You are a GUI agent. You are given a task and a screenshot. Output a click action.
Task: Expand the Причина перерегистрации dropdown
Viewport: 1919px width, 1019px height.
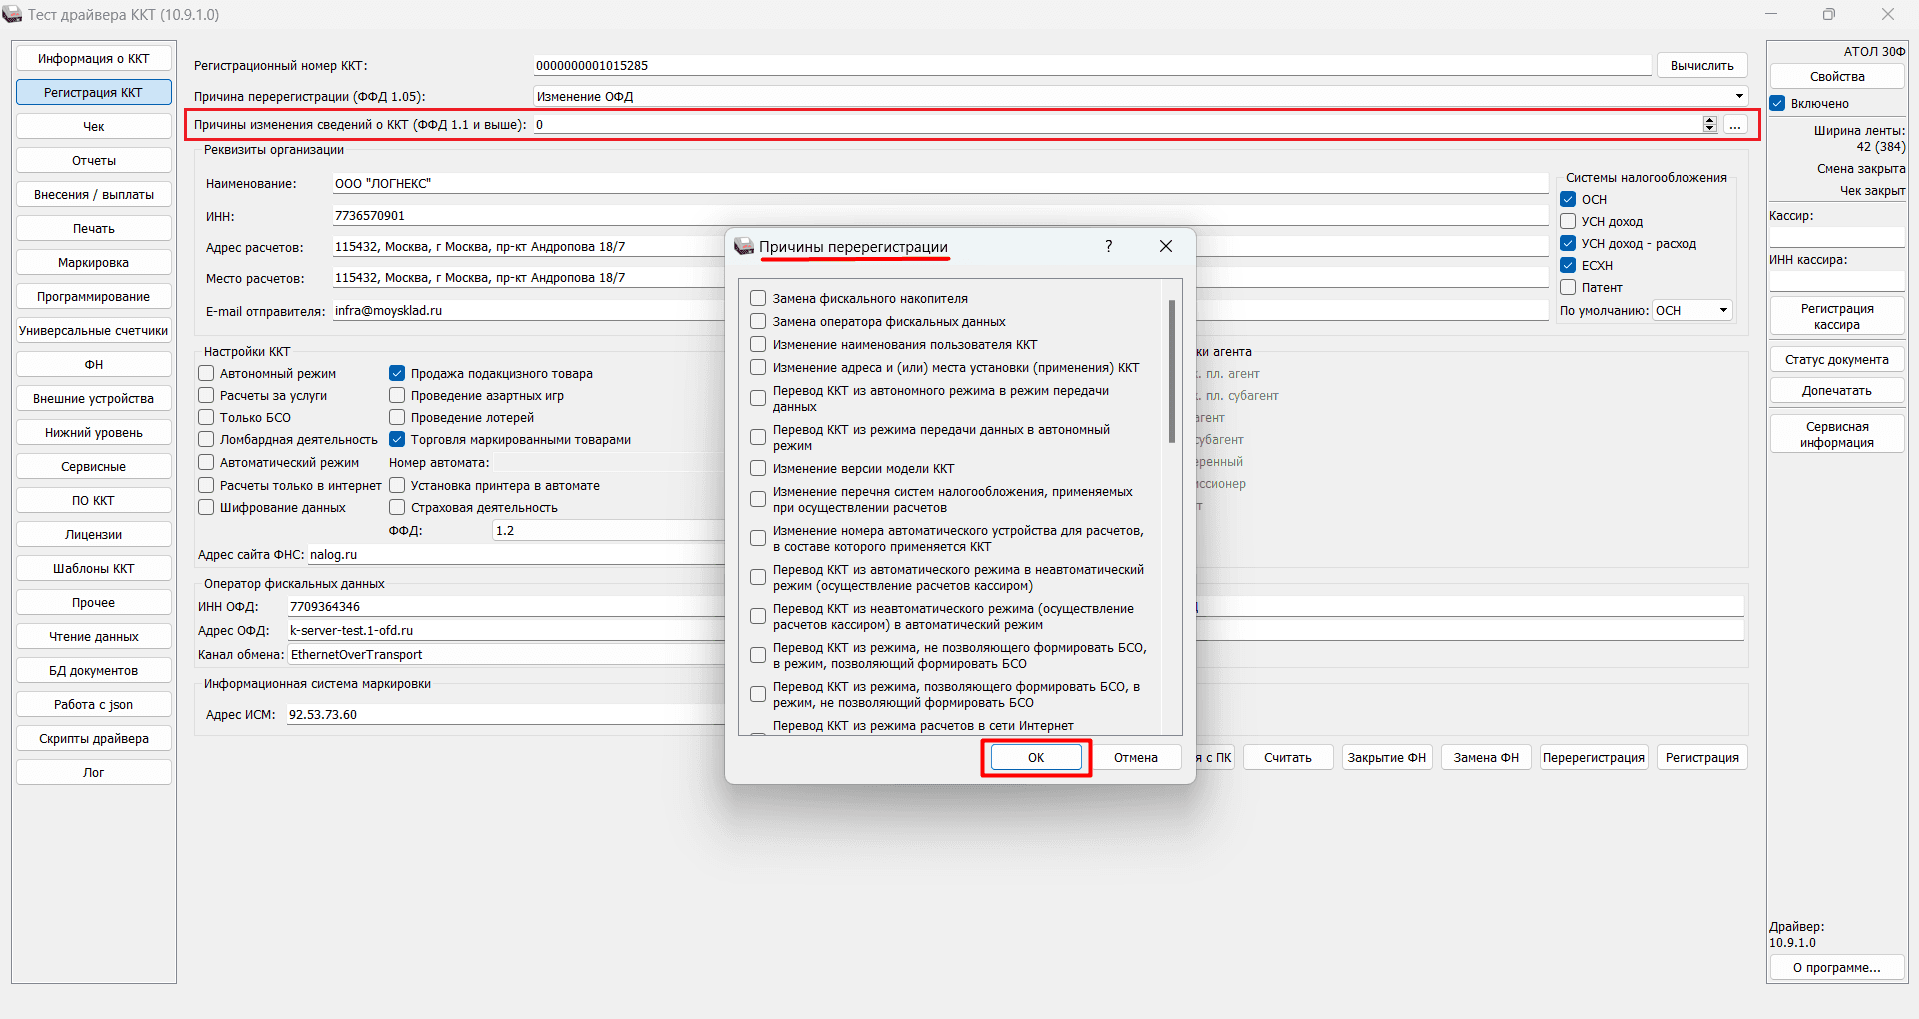(x=1739, y=97)
